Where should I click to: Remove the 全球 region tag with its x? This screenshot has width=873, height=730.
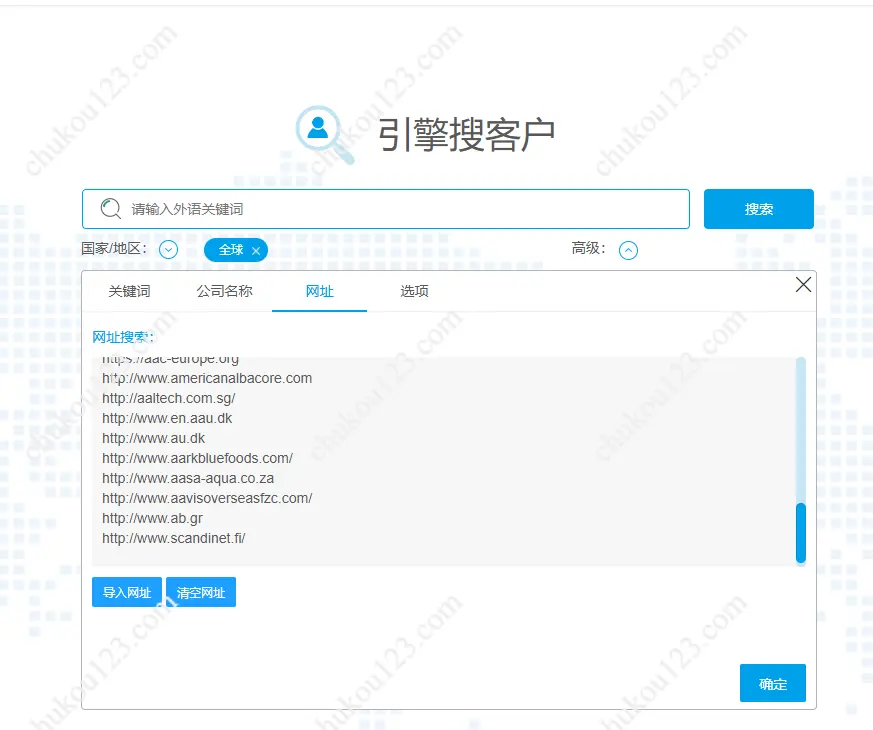[x=256, y=251]
